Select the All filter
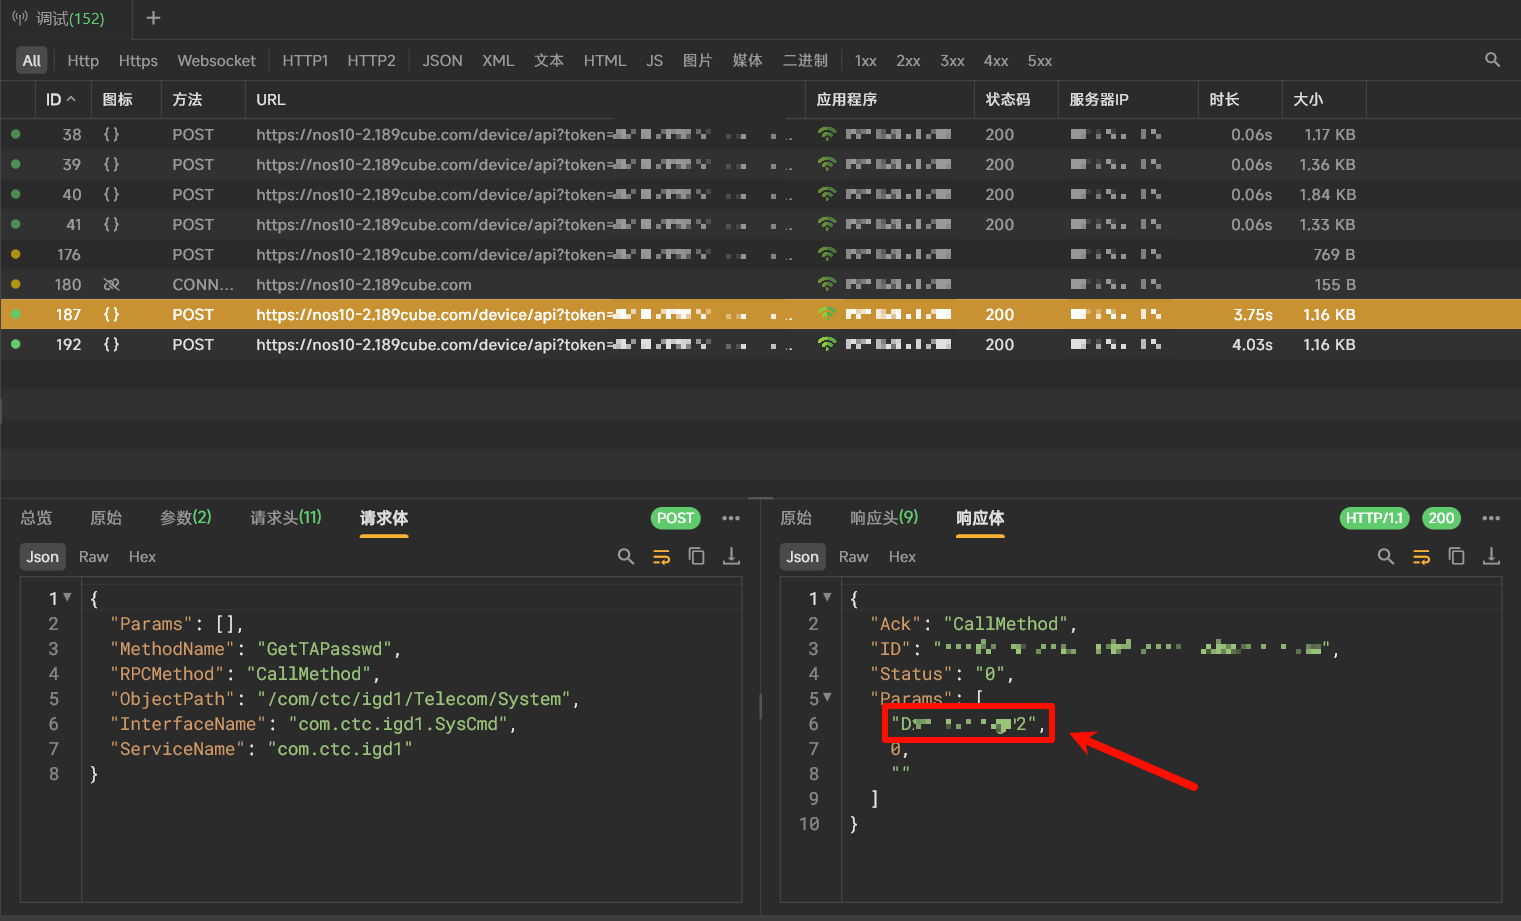The width and height of the screenshot is (1521, 921). tap(32, 60)
